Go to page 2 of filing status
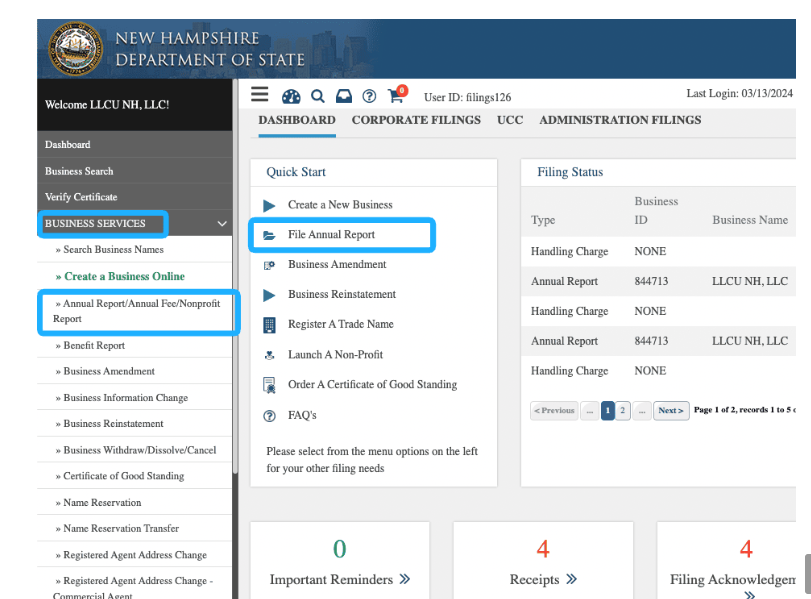This screenshot has width=811, height=599. pyautogui.click(x=622, y=411)
